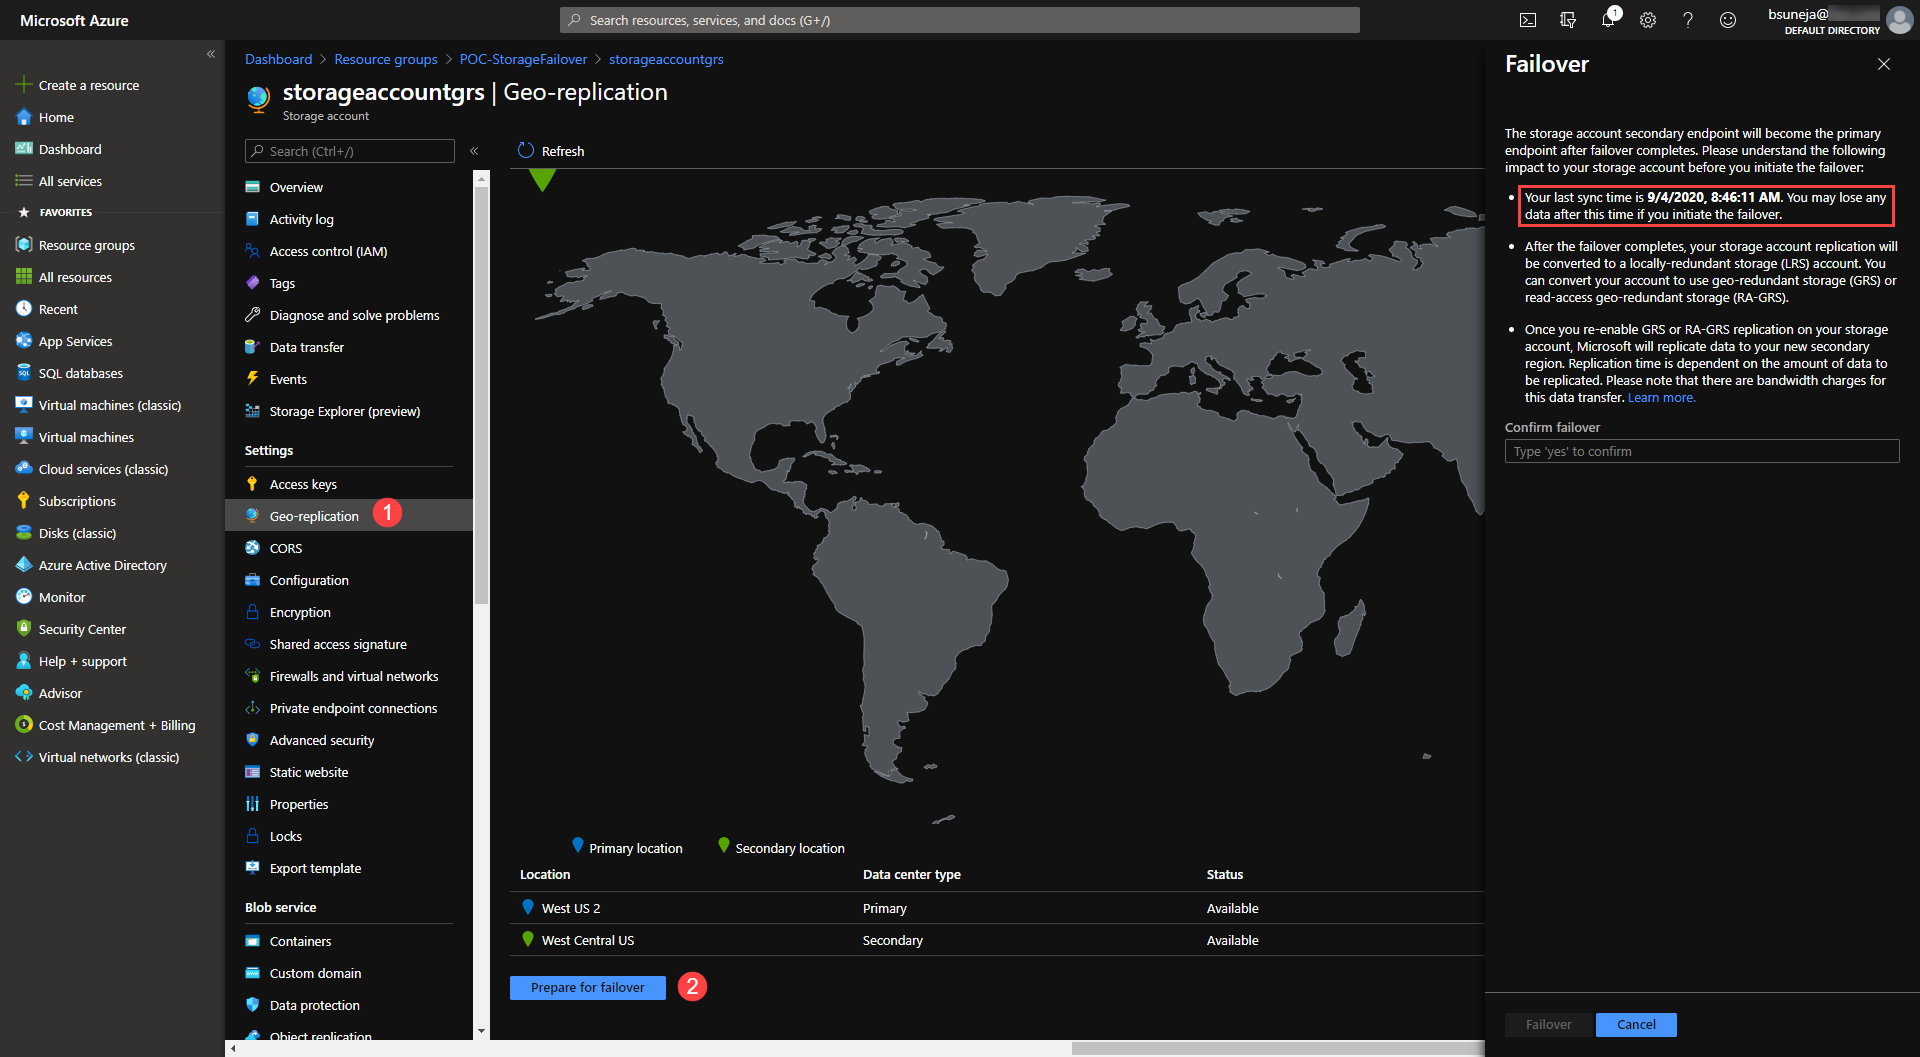Click the Refresh icon in Geo-replication
This screenshot has height=1057, width=1920.
click(526, 151)
